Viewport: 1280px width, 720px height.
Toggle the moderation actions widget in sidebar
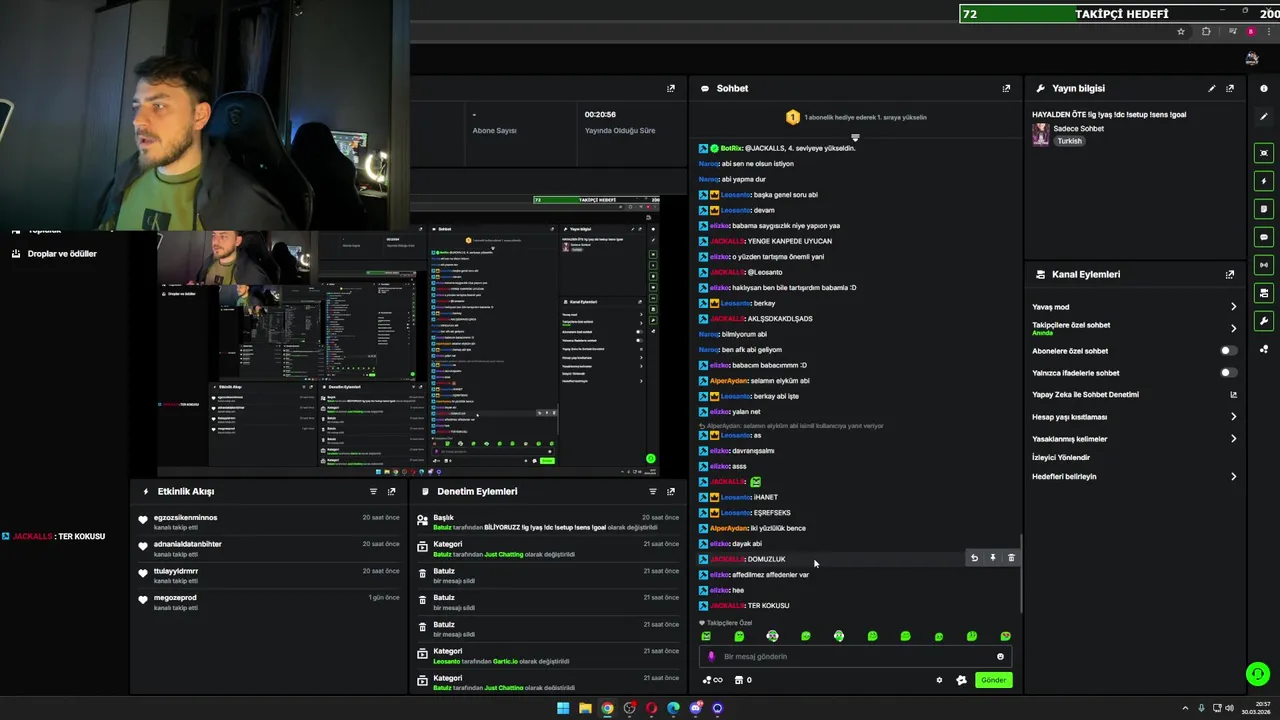point(1264,209)
